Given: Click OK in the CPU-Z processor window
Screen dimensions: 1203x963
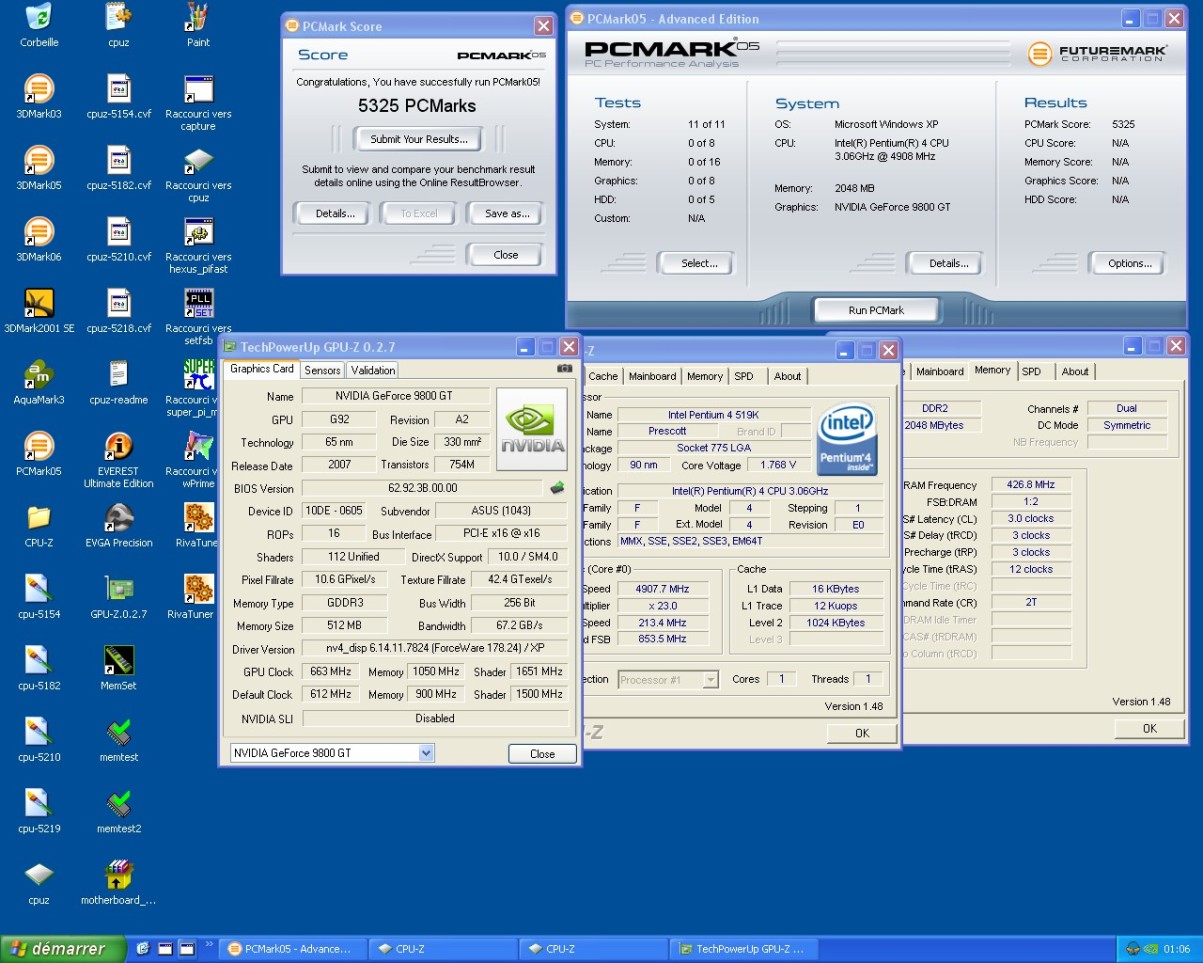Looking at the screenshot, I should click(861, 733).
